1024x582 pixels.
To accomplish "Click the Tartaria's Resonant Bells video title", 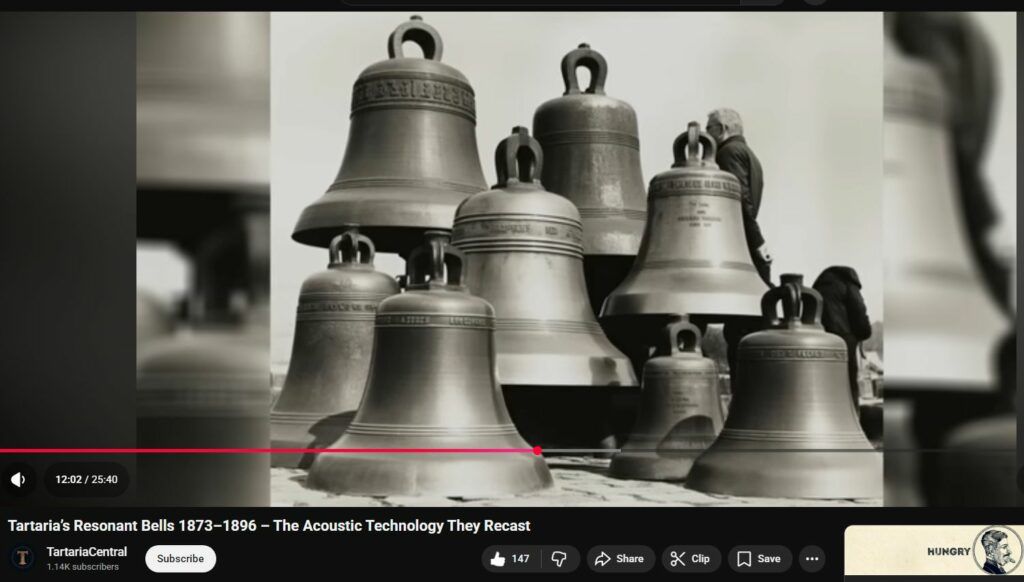I will (269, 525).
